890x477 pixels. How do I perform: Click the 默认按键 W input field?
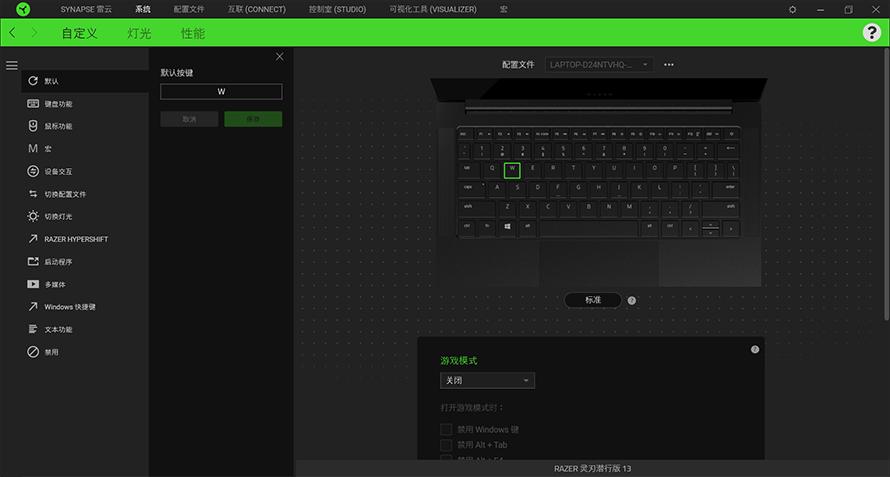(x=221, y=91)
